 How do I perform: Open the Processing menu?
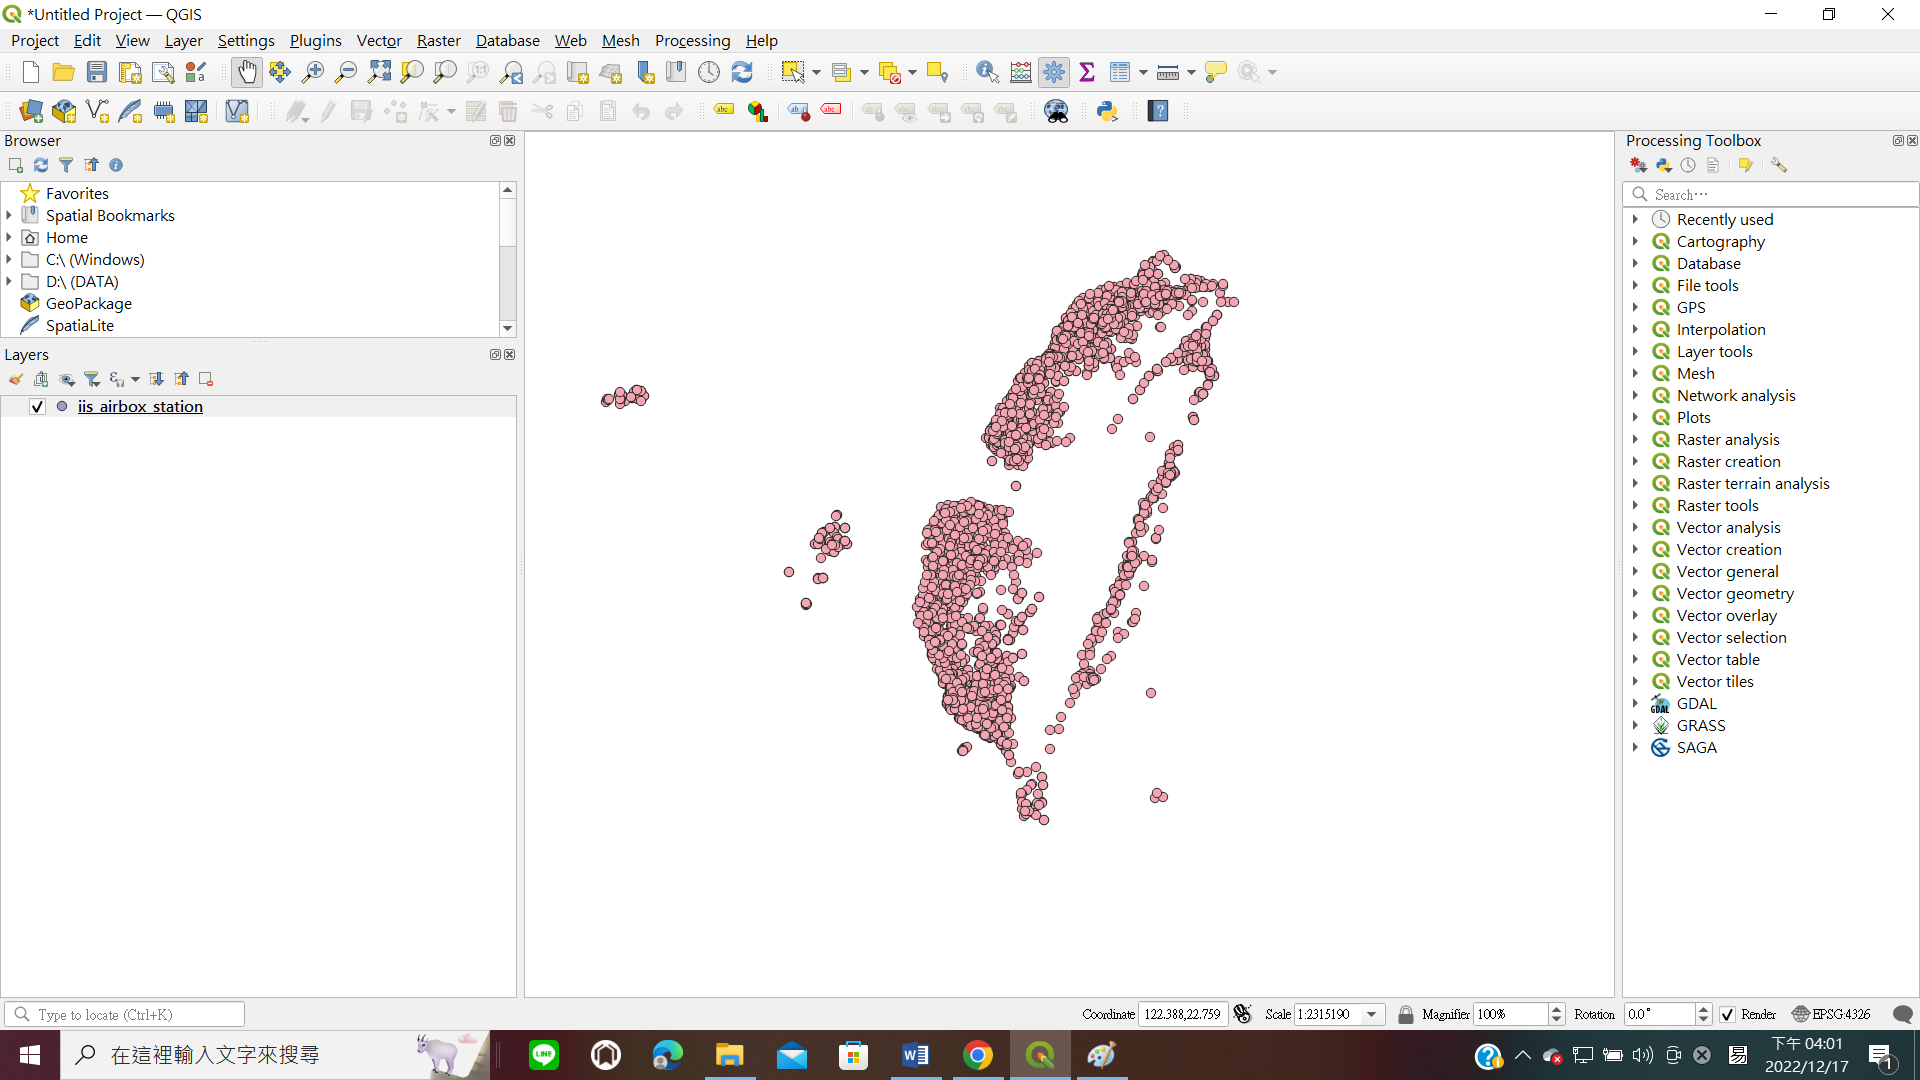692,41
